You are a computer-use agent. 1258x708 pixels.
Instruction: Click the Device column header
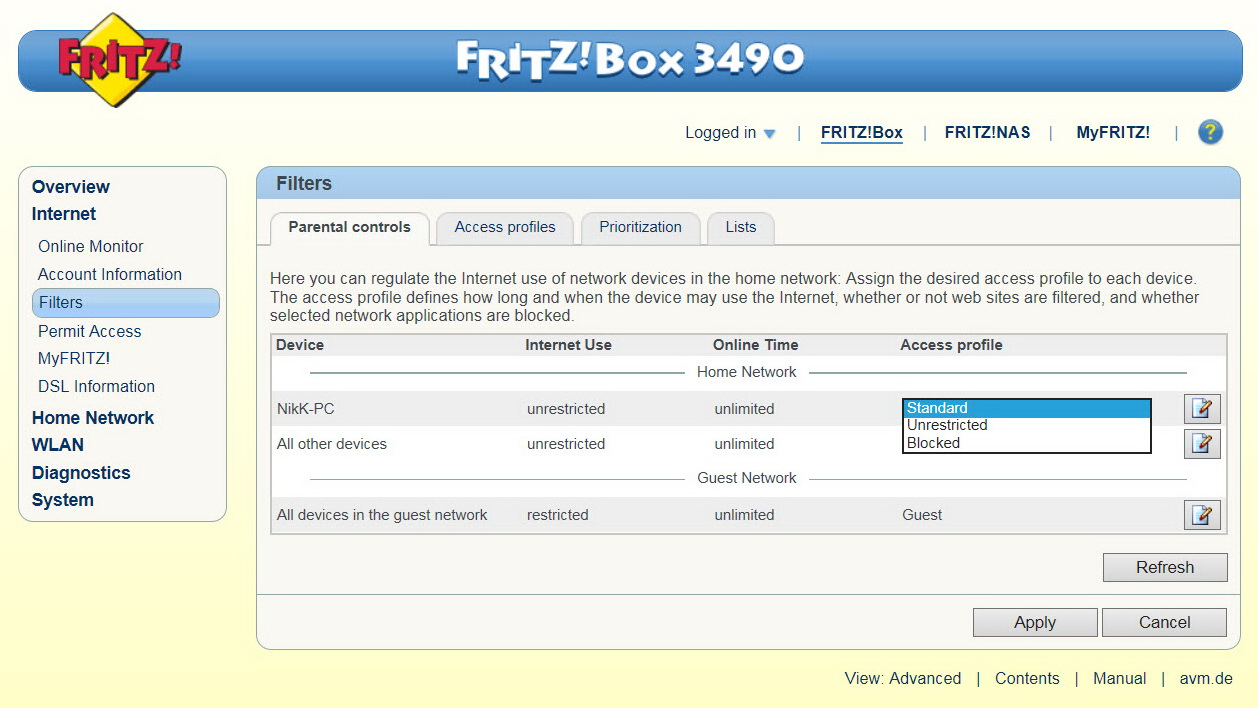click(x=300, y=345)
